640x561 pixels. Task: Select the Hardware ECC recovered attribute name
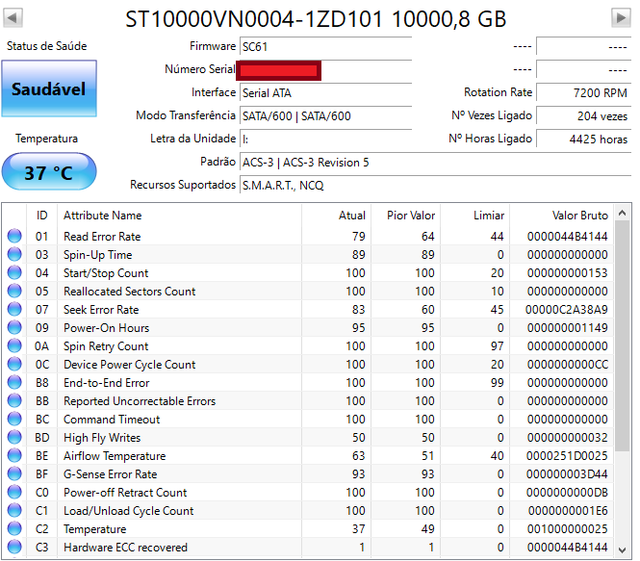(x=125, y=547)
